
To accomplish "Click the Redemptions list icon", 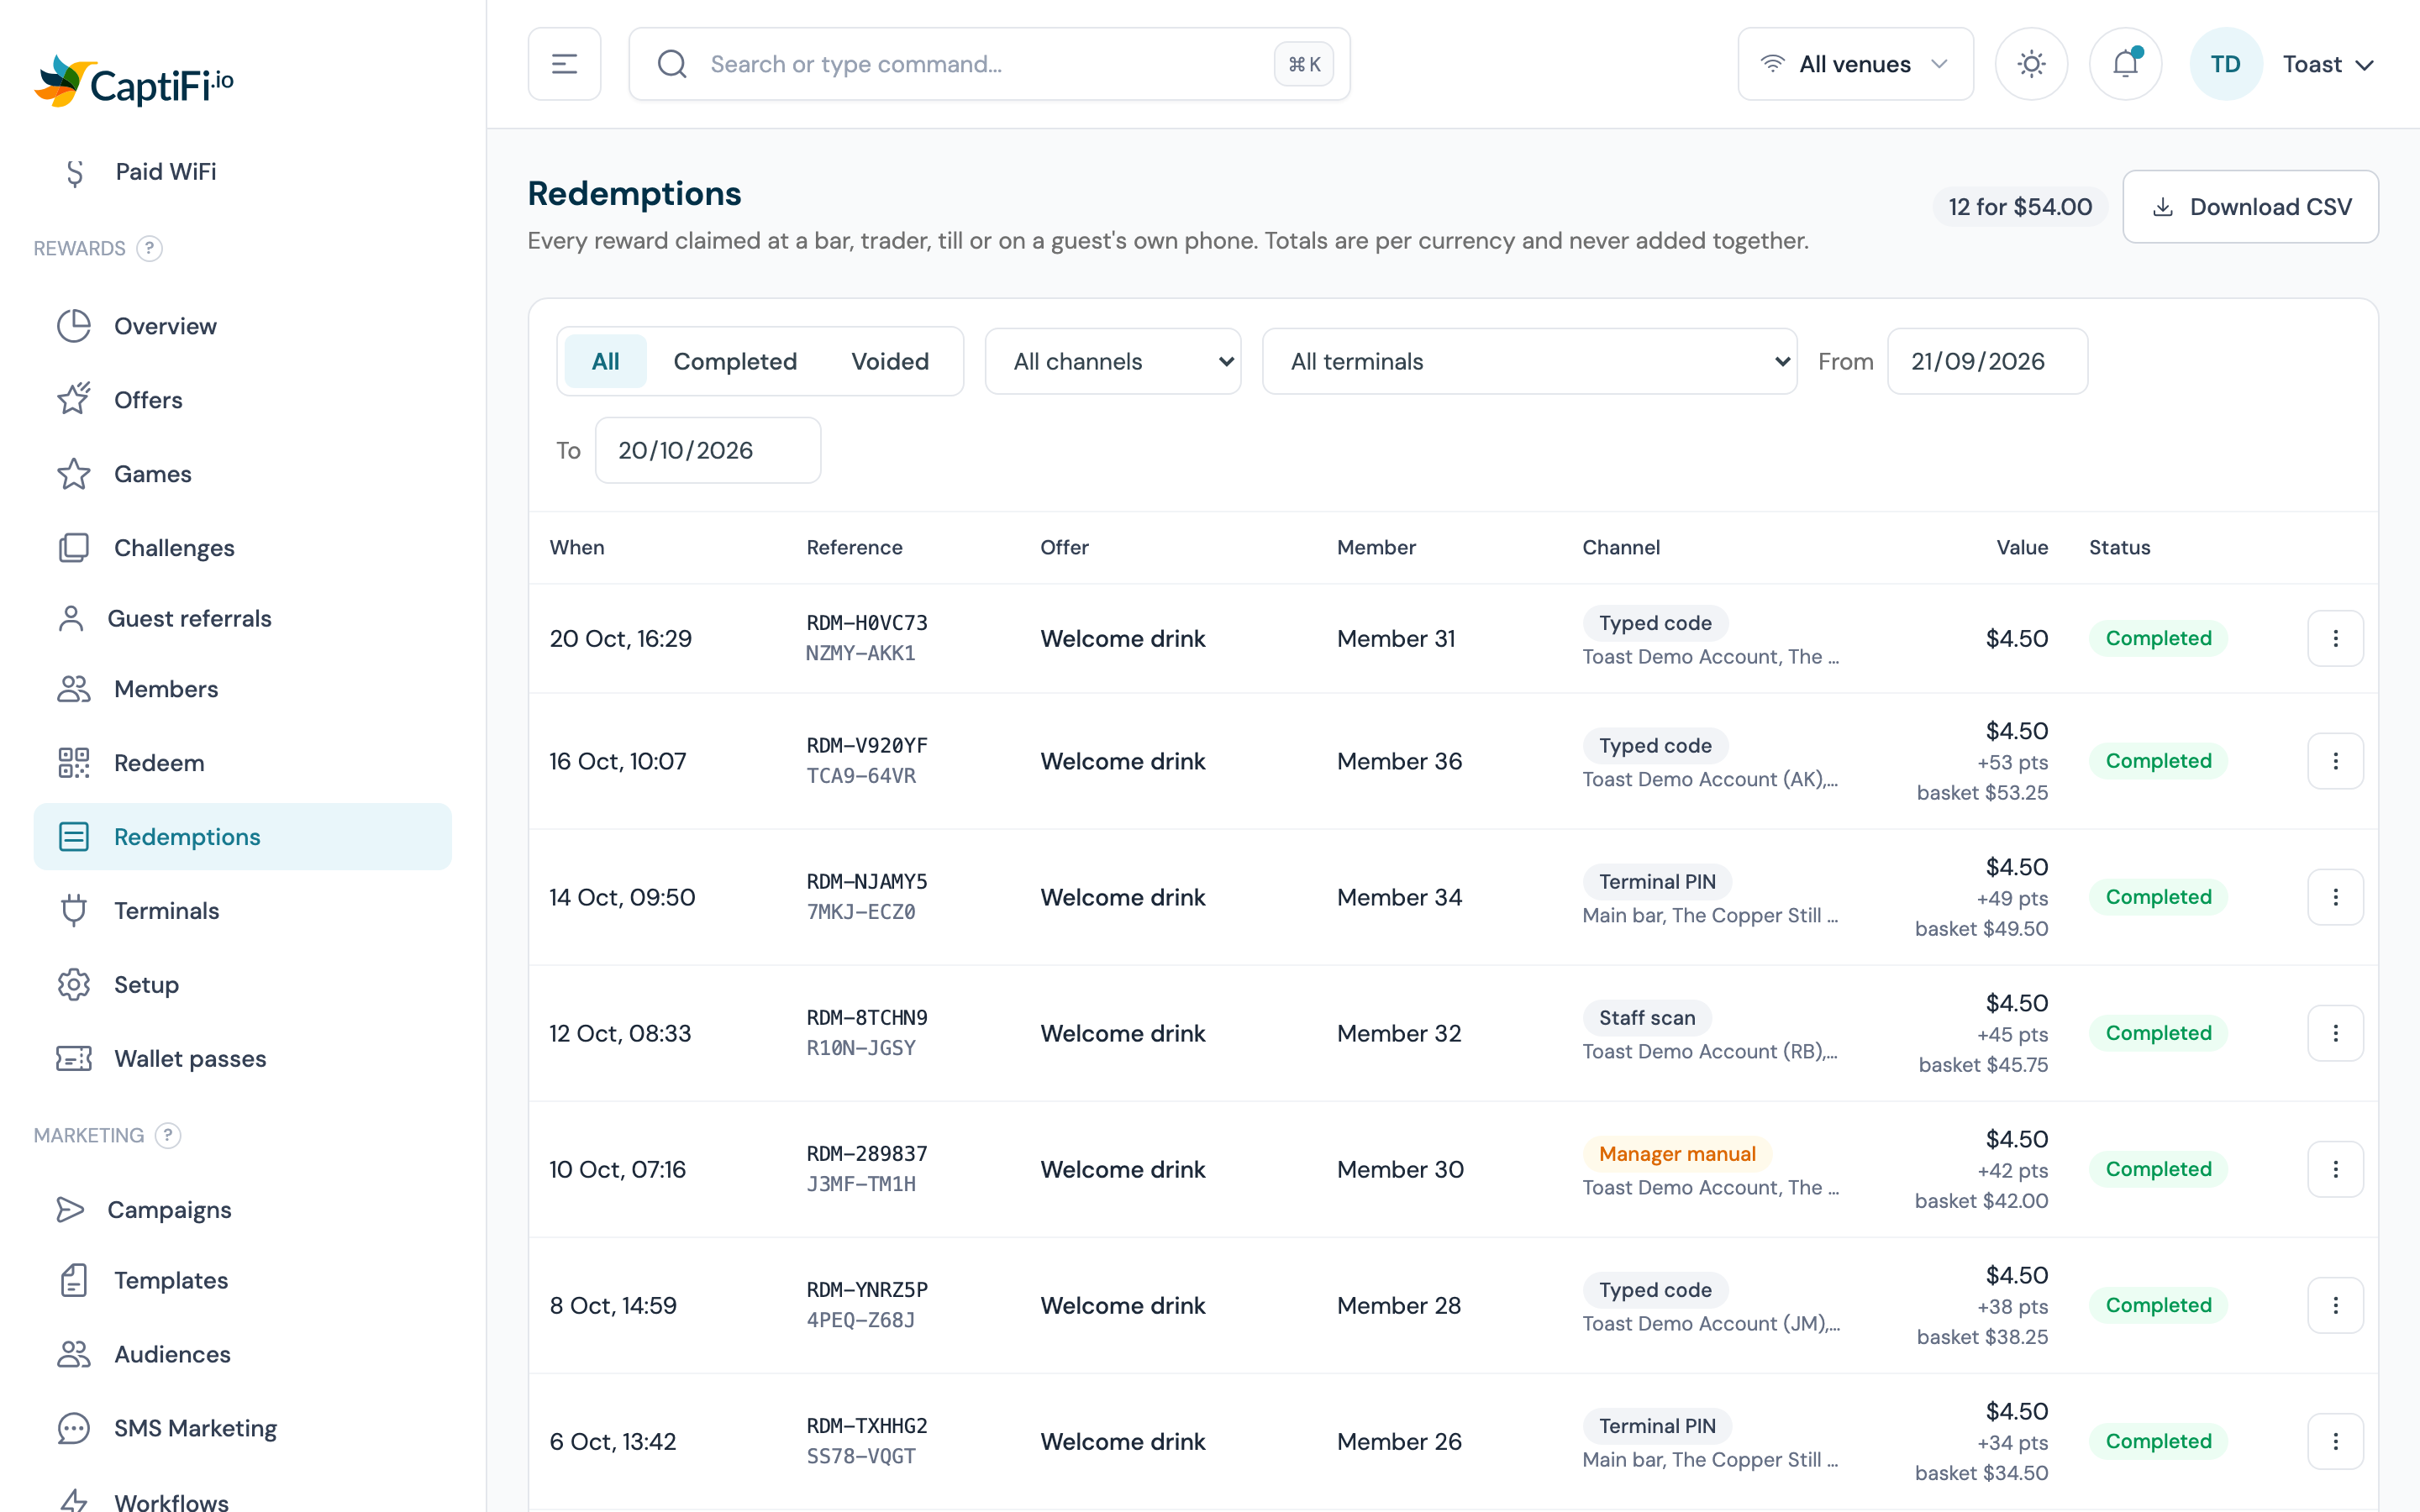I will click(x=74, y=837).
